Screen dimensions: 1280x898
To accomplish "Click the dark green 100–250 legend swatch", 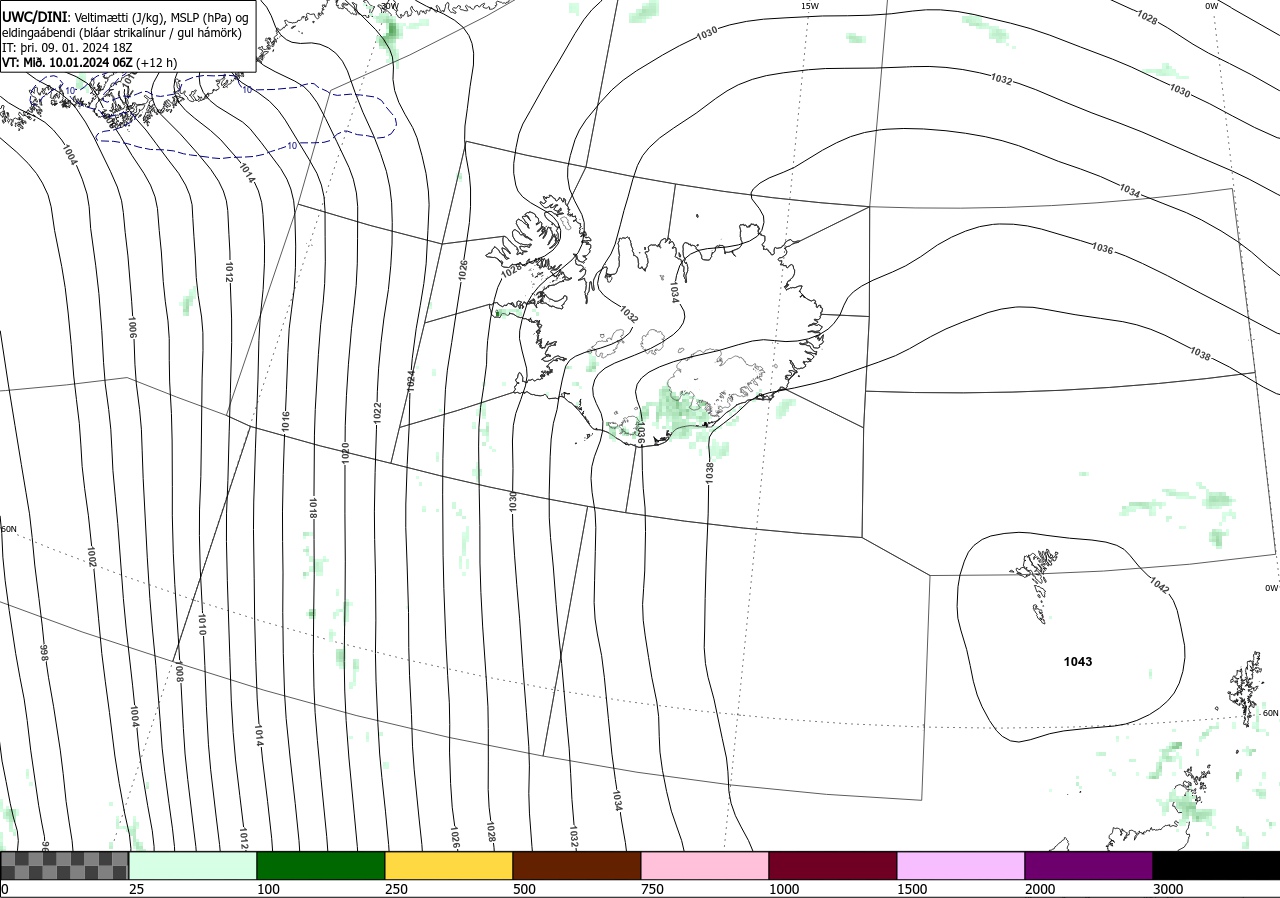I will pyautogui.click(x=321, y=865).
